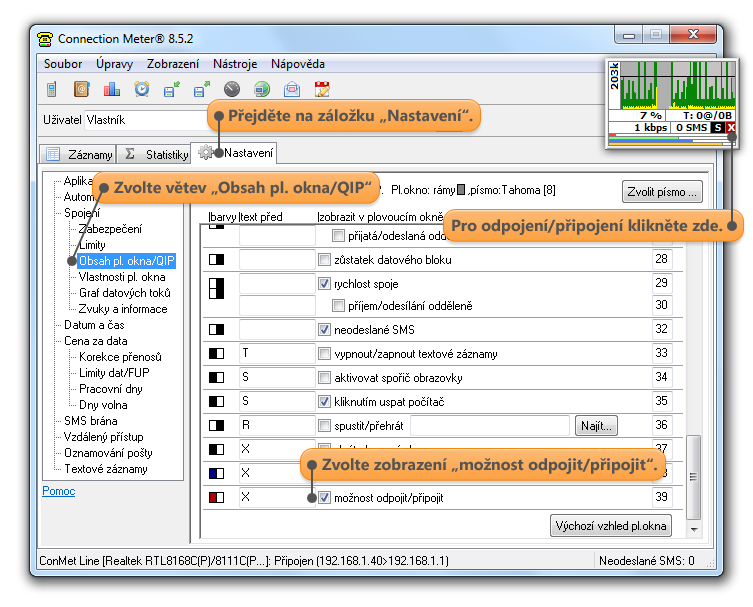Click the red color swatch for 'možnost odpojit/připojit'
Image resolution: width=753 pixels, height=607 pixels.
pyautogui.click(x=217, y=498)
